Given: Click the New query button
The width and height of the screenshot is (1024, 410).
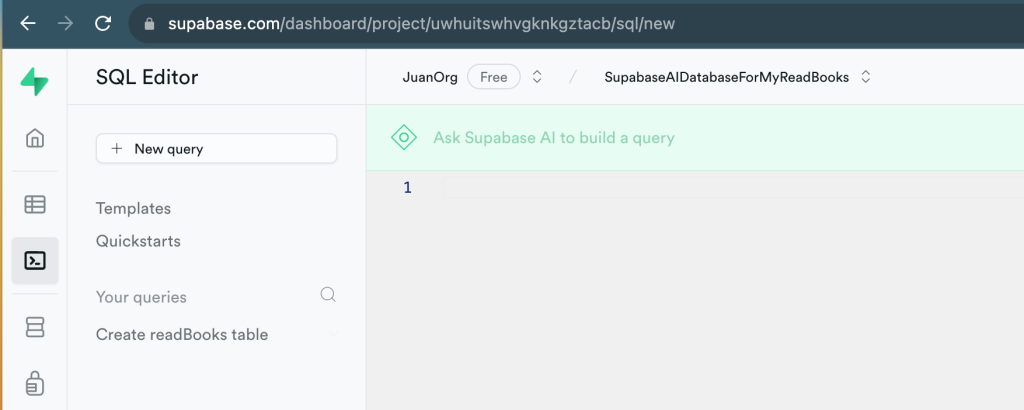Looking at the screenshot, I should [216, 149].
